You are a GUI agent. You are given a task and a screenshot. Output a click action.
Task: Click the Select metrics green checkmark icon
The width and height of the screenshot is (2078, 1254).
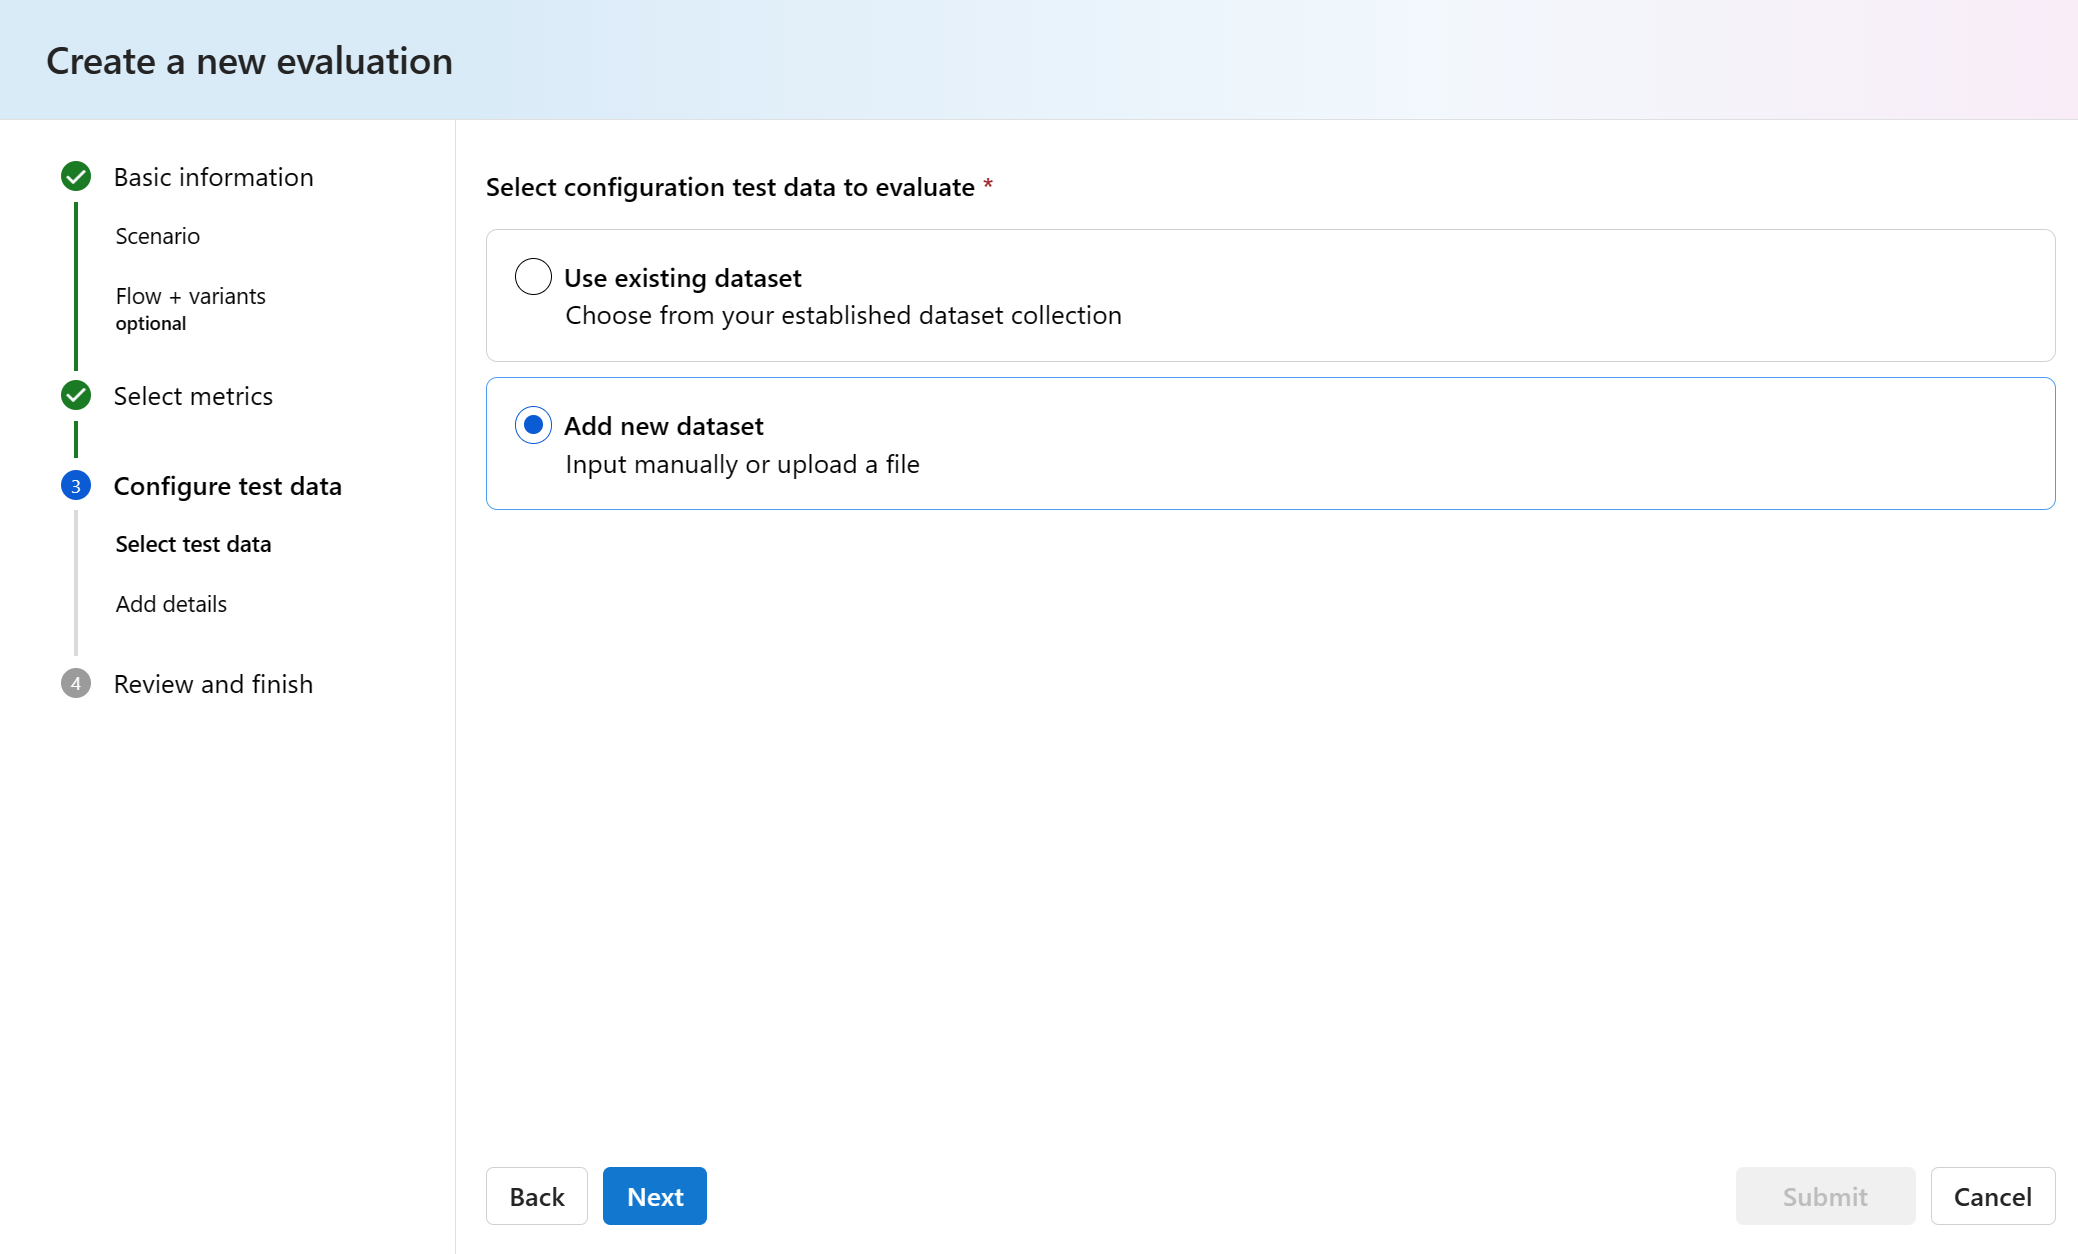point(76,396)
